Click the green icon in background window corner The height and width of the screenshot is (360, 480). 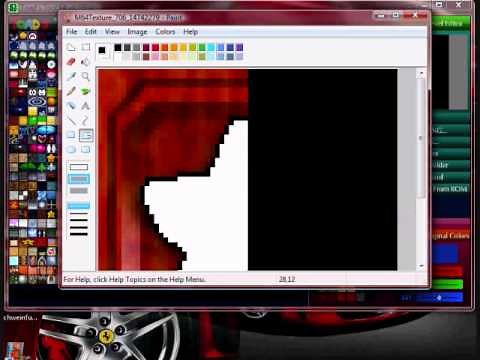tap(13, 7)
